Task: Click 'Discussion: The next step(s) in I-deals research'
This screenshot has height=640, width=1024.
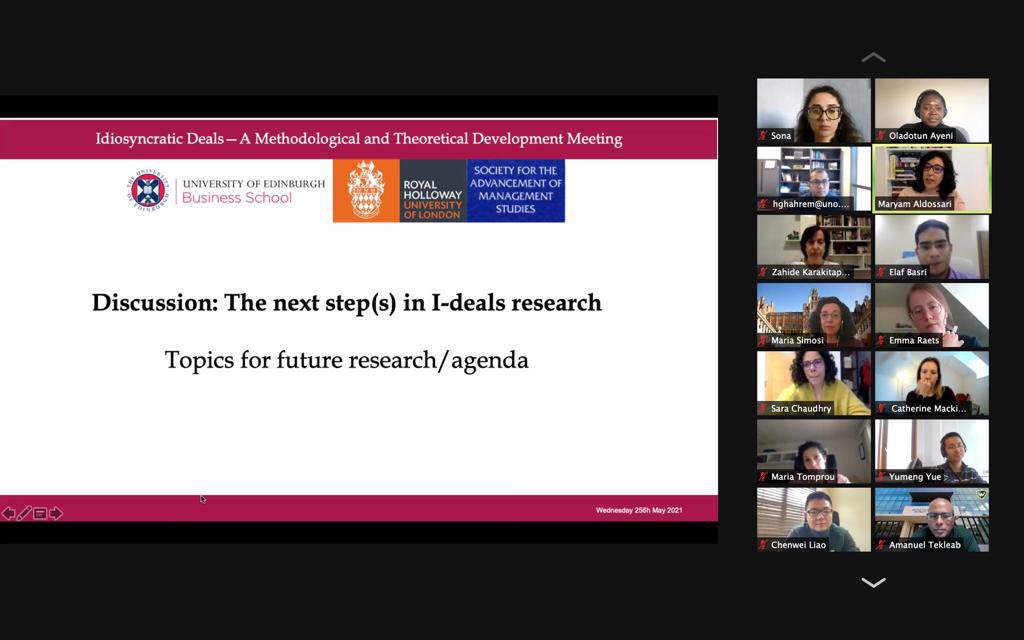Action: tap(347, 303)
